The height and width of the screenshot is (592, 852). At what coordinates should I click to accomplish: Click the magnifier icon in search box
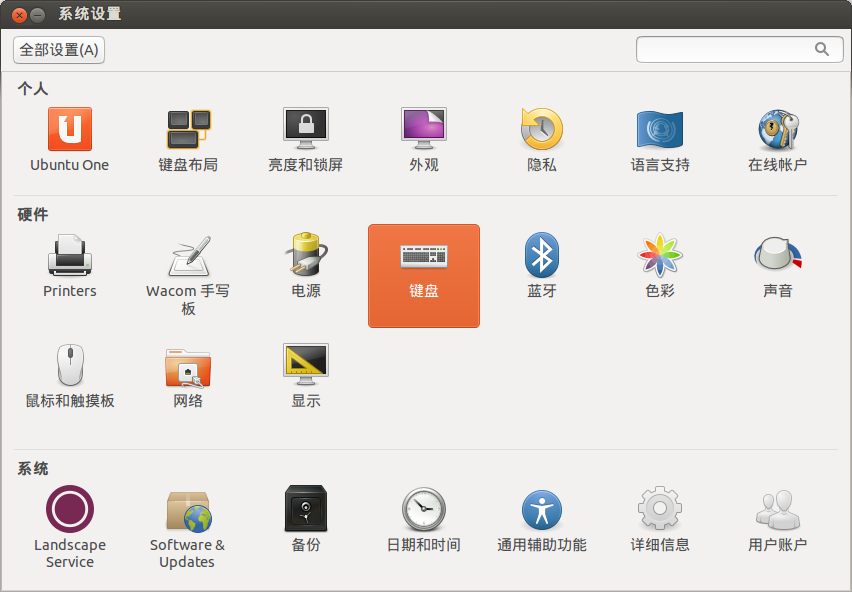click(822, 49)
